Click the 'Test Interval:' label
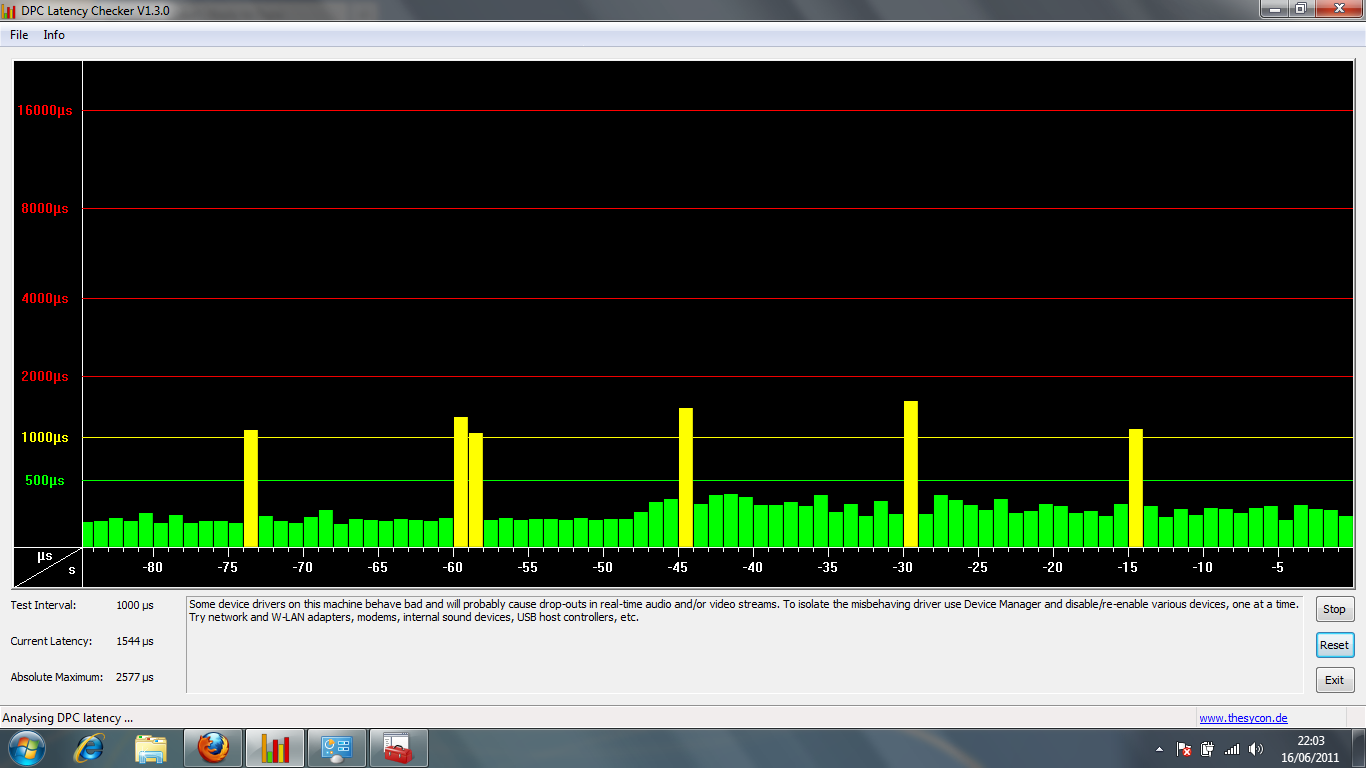Viewport: 1366px width, 768px height. tap(43, 605)
